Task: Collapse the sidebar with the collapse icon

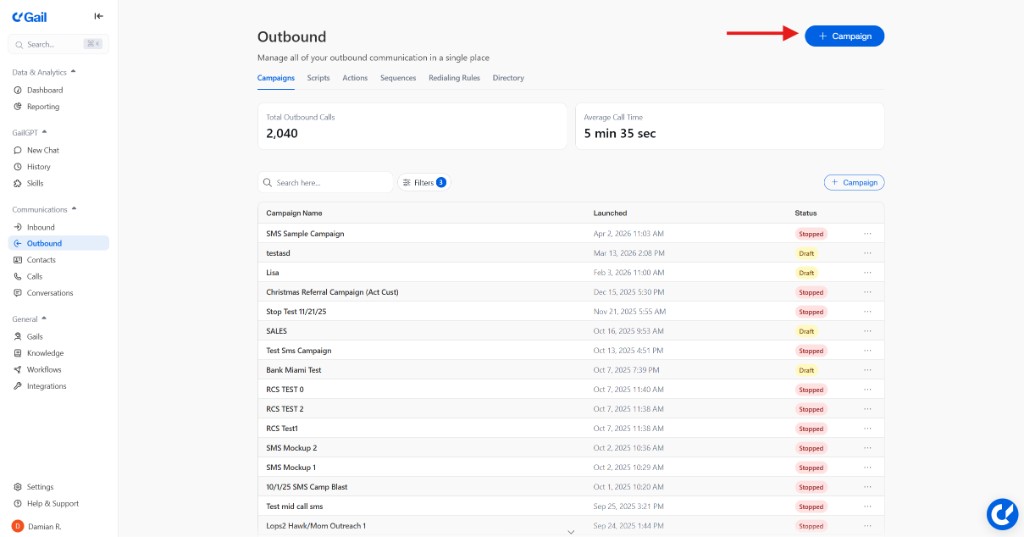Action: coord(98,16)
